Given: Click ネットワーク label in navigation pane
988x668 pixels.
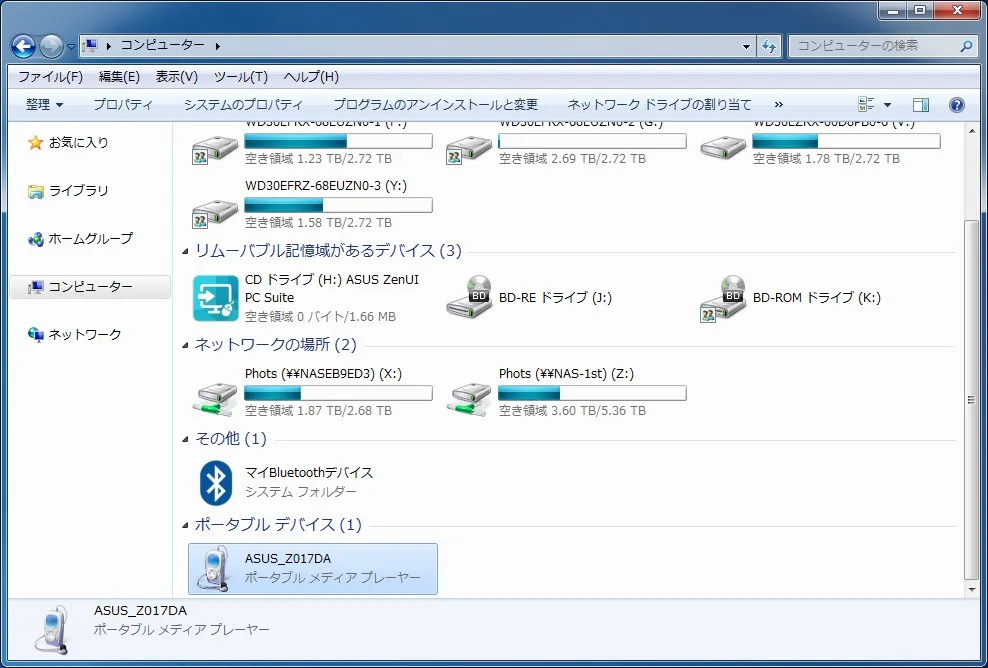Looking at the screenshot, I should click(x=85, y=335).
